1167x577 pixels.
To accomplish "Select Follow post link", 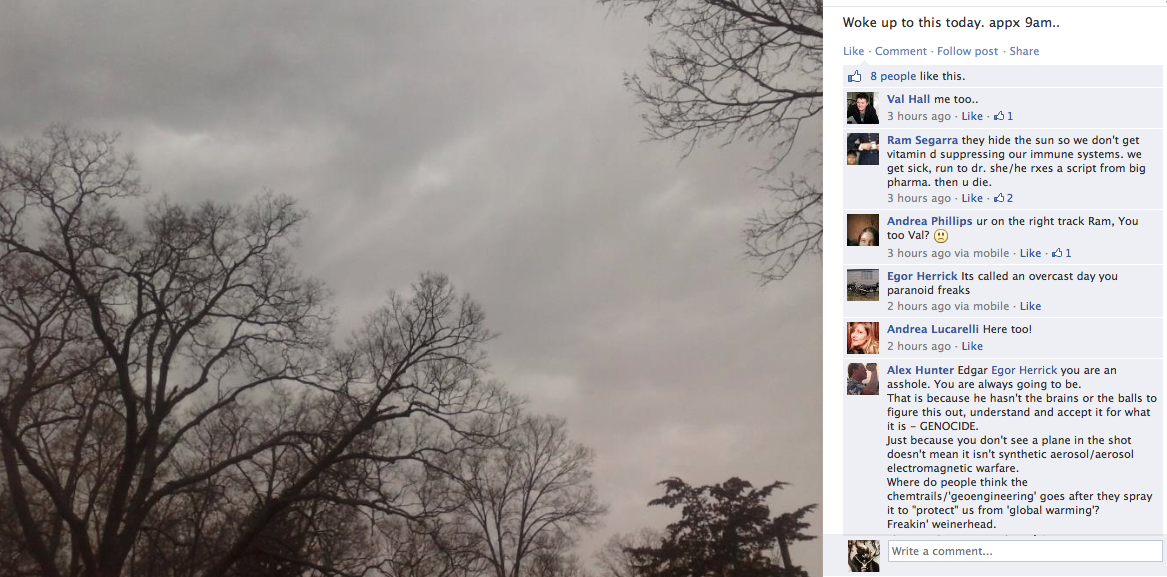I will [x=968, y=51].
